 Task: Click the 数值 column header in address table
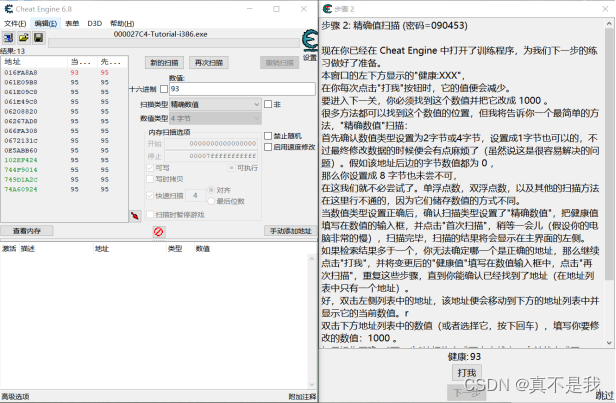(203, 249)
